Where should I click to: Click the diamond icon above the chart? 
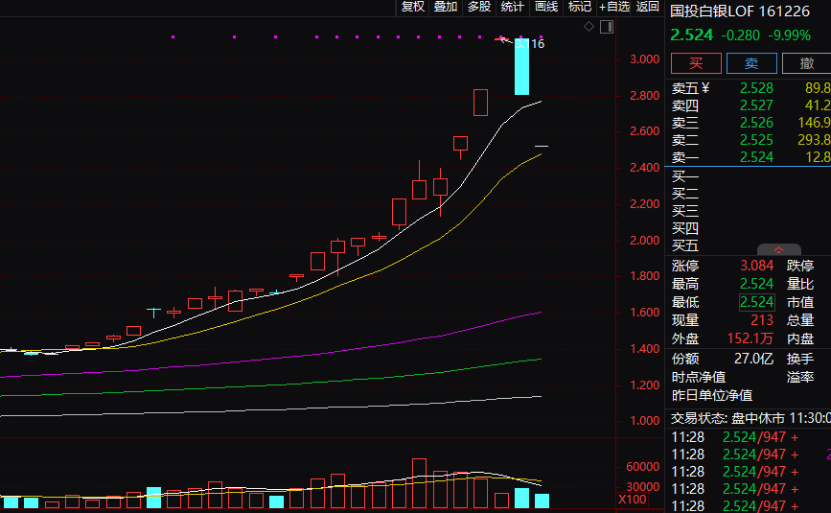tap(589, 26)
